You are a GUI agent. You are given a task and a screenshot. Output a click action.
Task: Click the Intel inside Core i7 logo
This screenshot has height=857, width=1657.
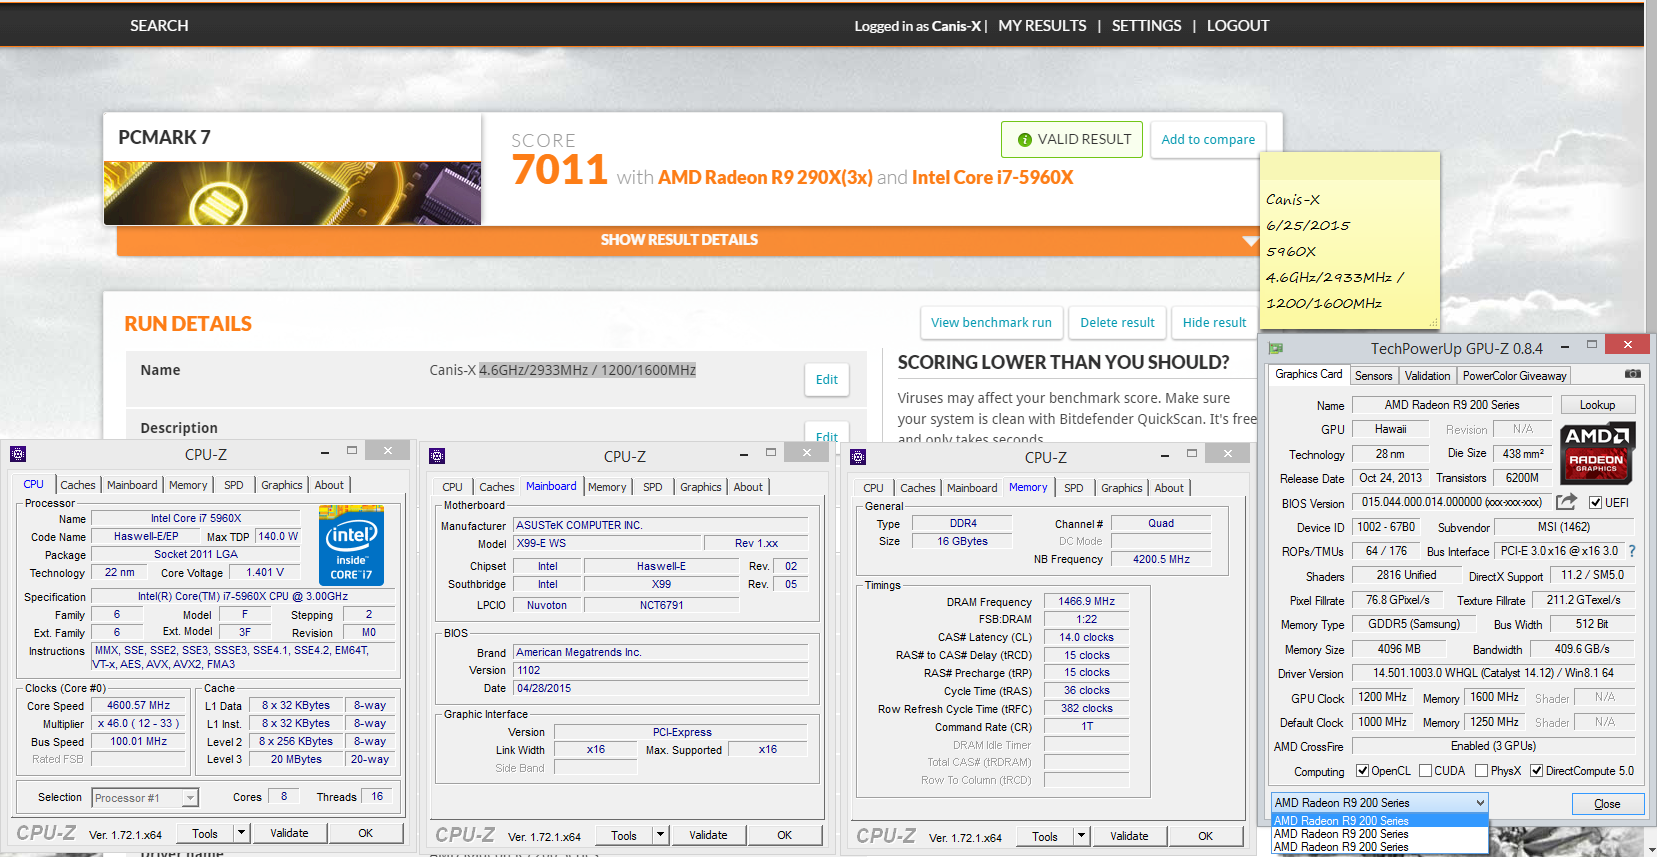[x=351, y=545]
